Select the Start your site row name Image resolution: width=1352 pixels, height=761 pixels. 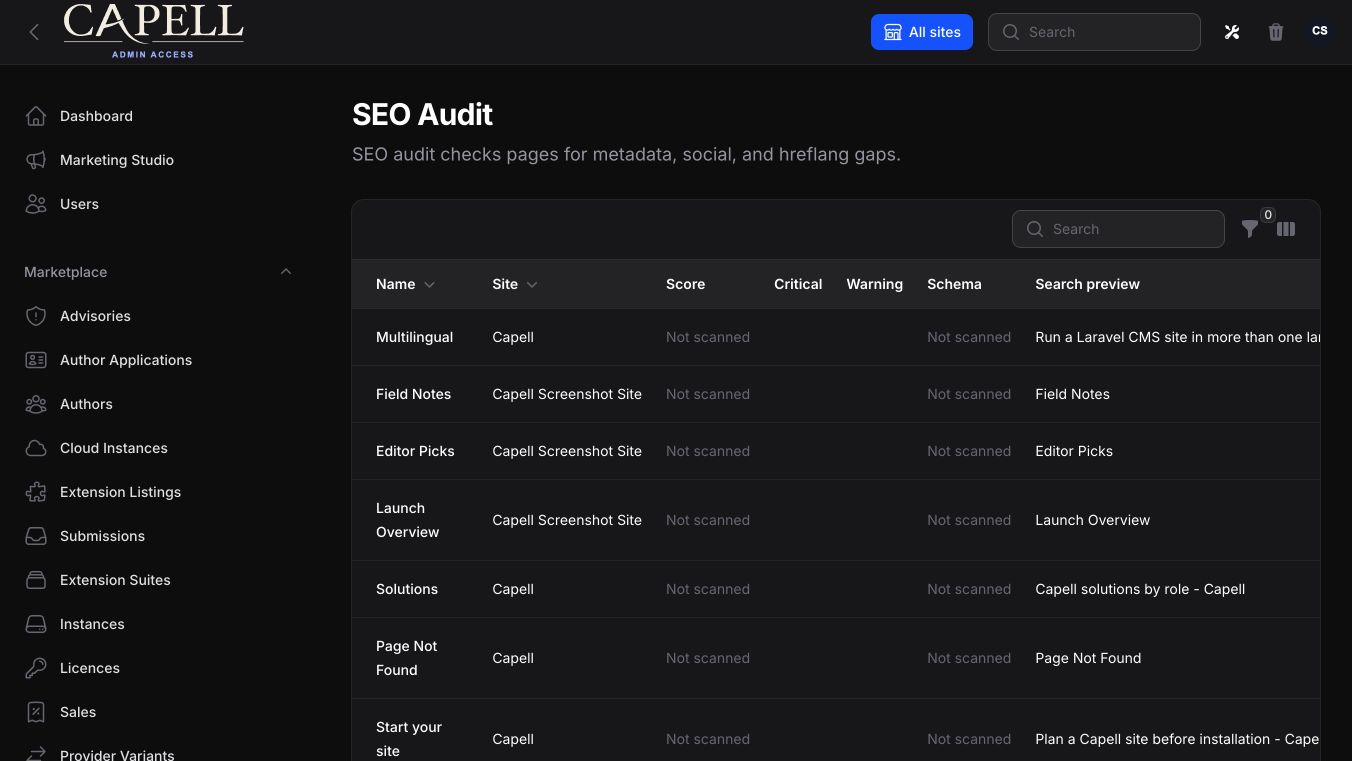tap(409, 739)
